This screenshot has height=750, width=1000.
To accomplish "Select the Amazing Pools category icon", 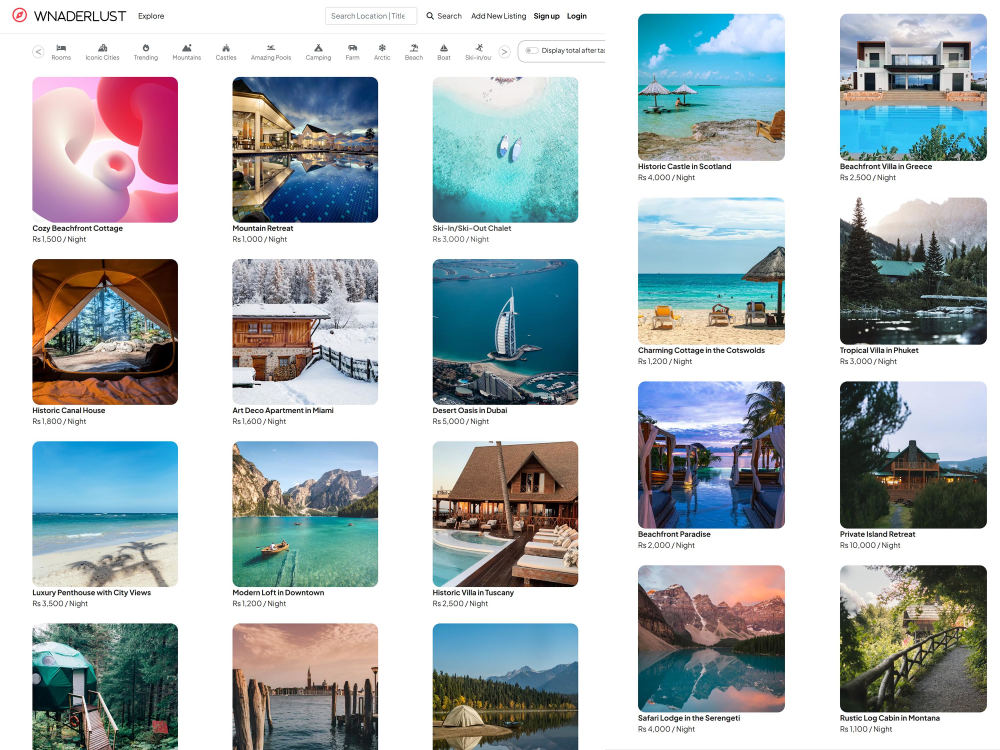I will (x=271, y=48).
